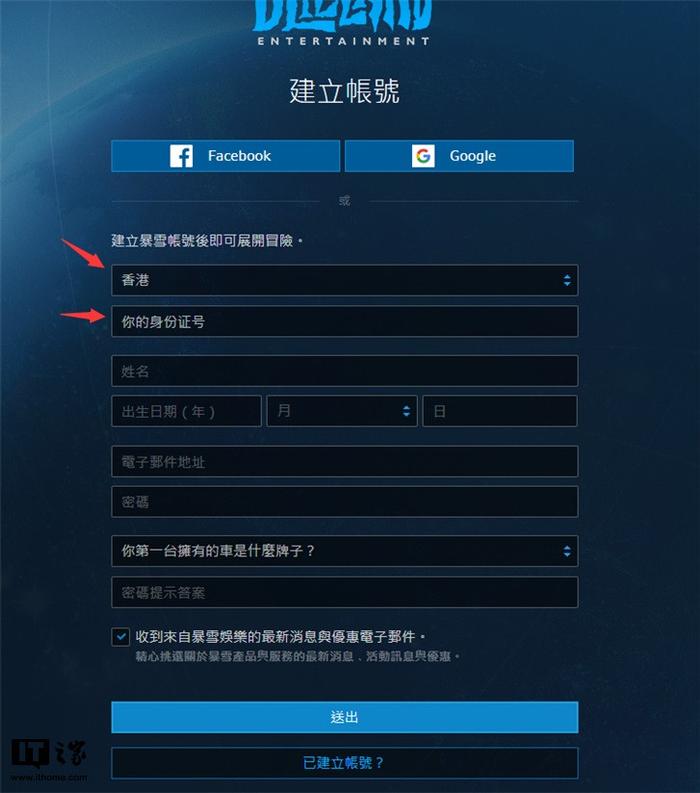
Task: Open the 月 month dropdown
Action: click(342, 411)
